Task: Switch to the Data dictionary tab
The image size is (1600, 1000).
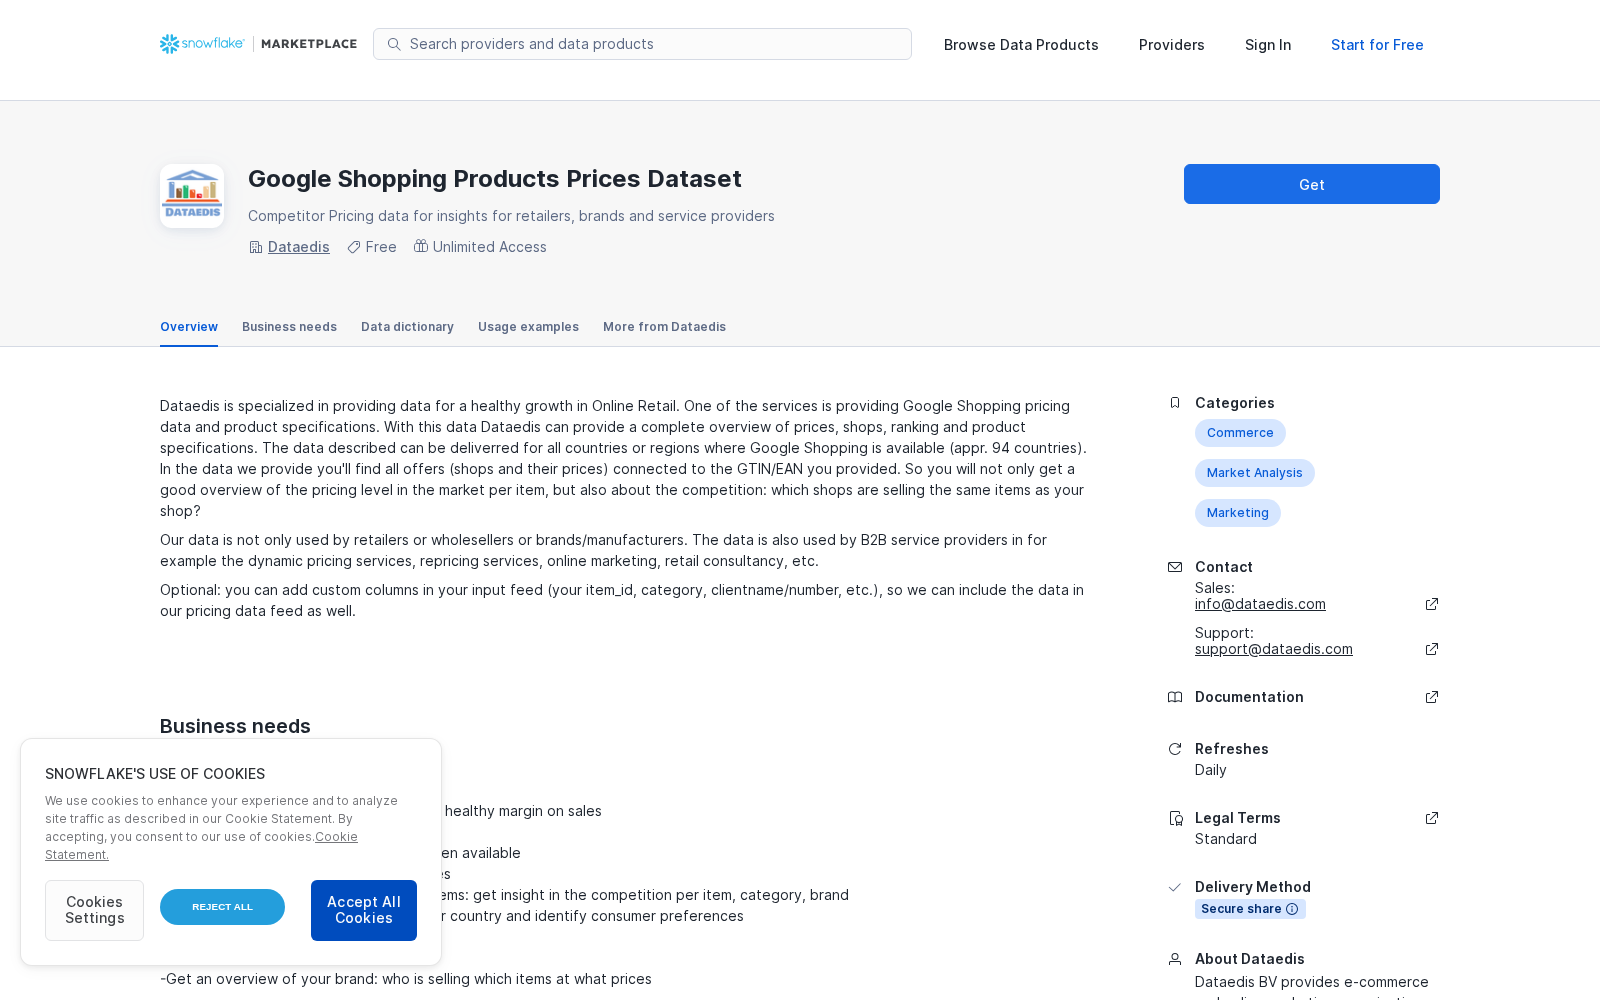Action: point(407,327)
